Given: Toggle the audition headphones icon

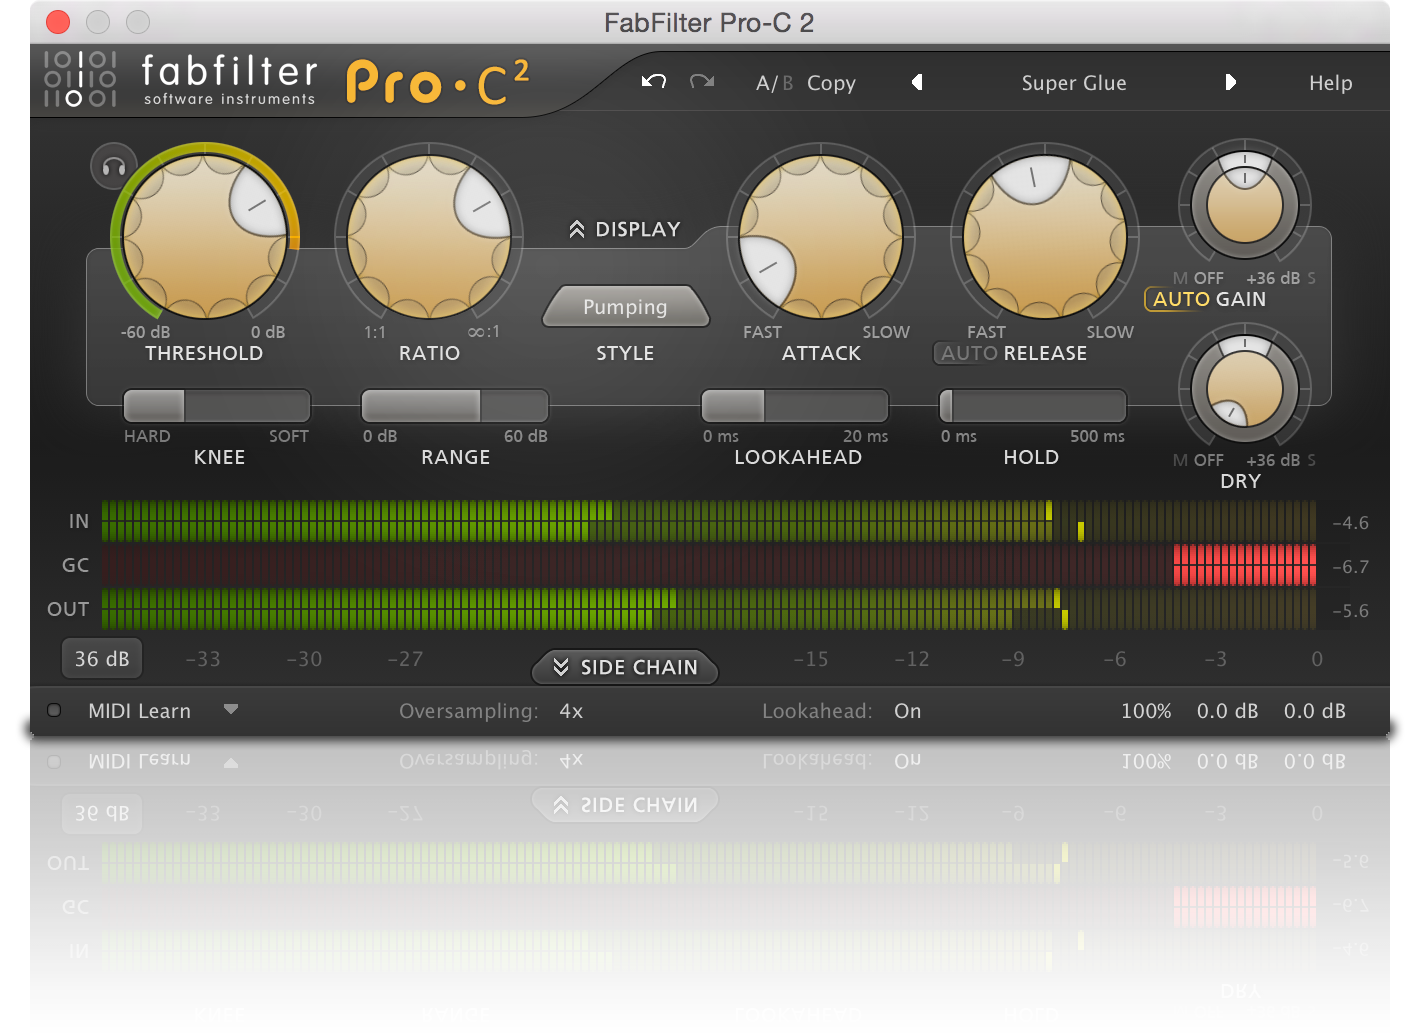Looking at the screenshot, I should click(x=114, y=167).
